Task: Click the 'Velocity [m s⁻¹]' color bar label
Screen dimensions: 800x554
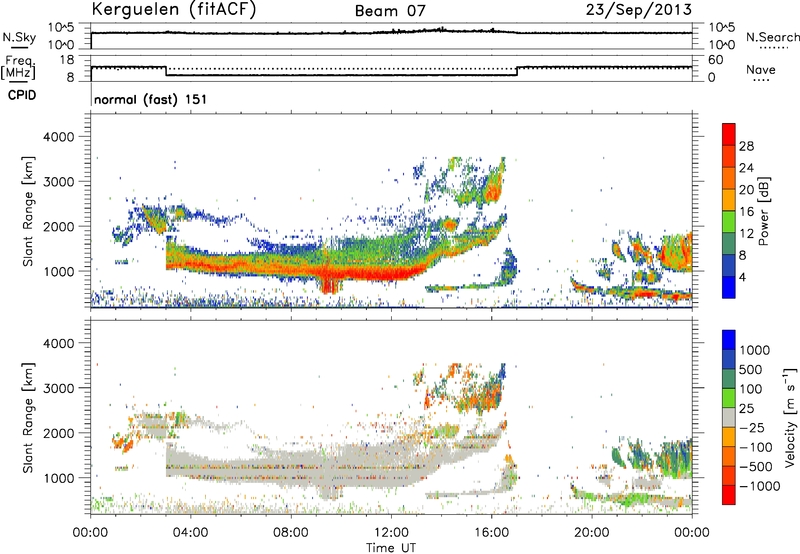Action: pos(790,417)
